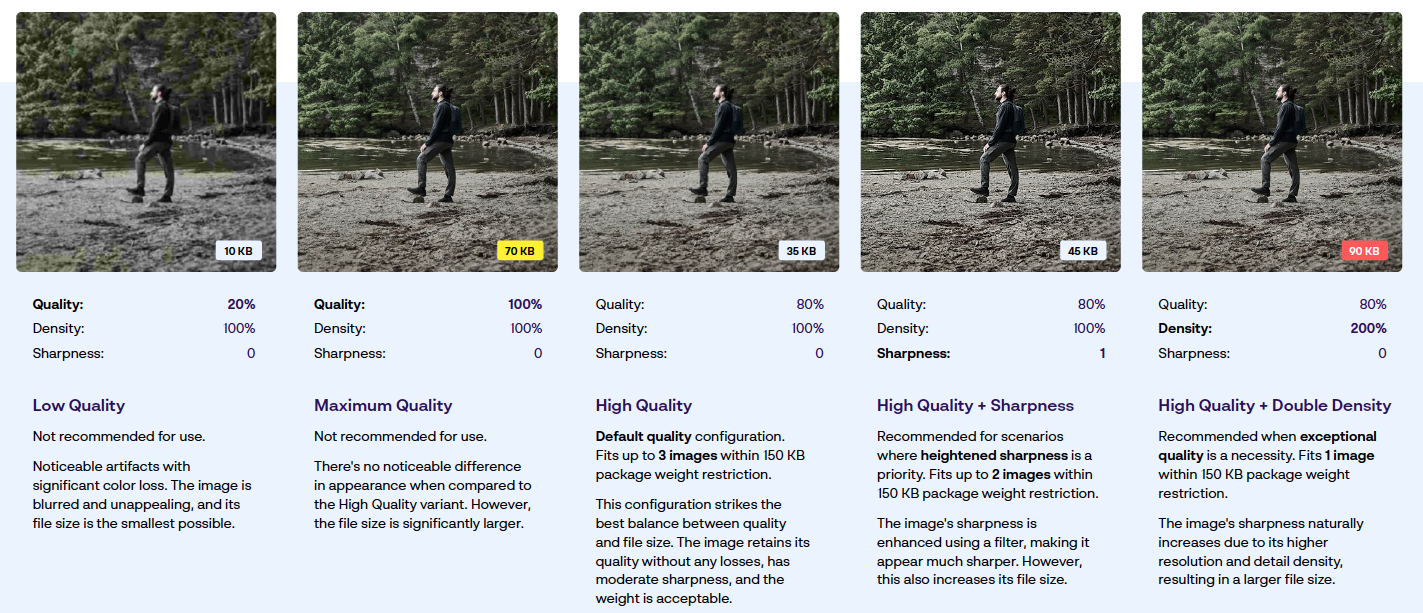
Task: Click the red 90 KB badge
Action: point(1364,251)
